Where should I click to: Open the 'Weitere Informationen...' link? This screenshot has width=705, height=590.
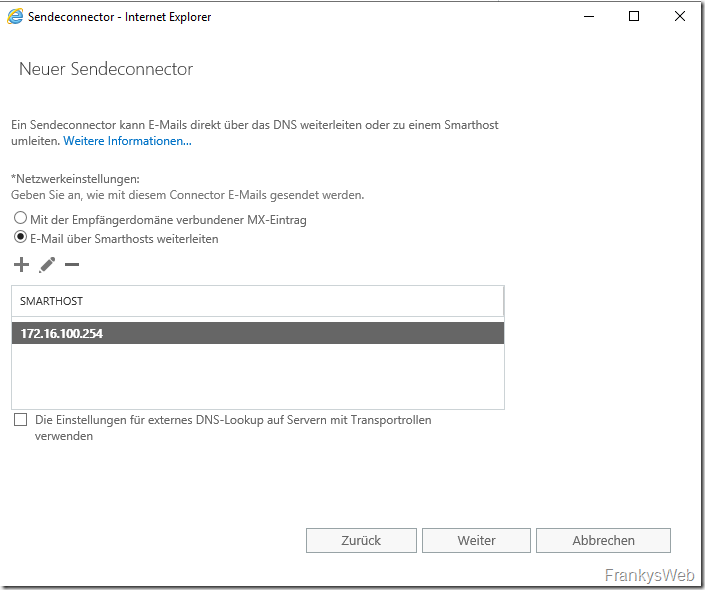point(127,141)
